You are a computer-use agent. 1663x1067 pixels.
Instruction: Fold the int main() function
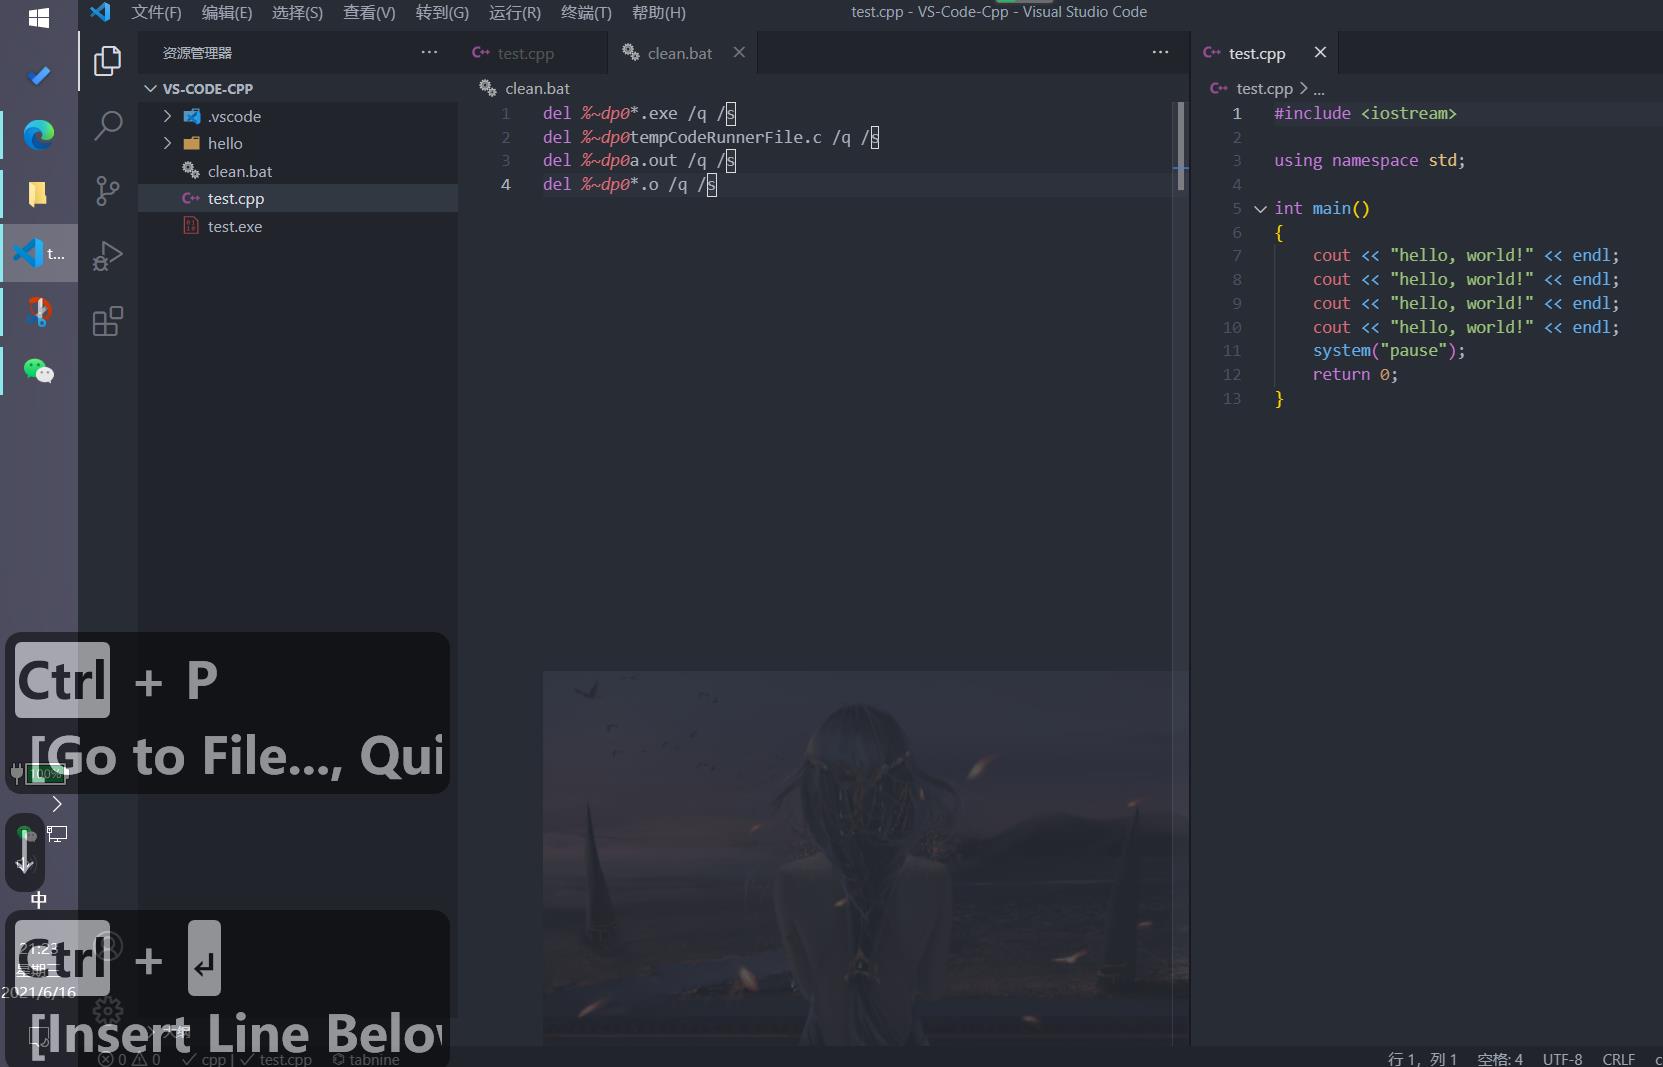[1260, 209]
